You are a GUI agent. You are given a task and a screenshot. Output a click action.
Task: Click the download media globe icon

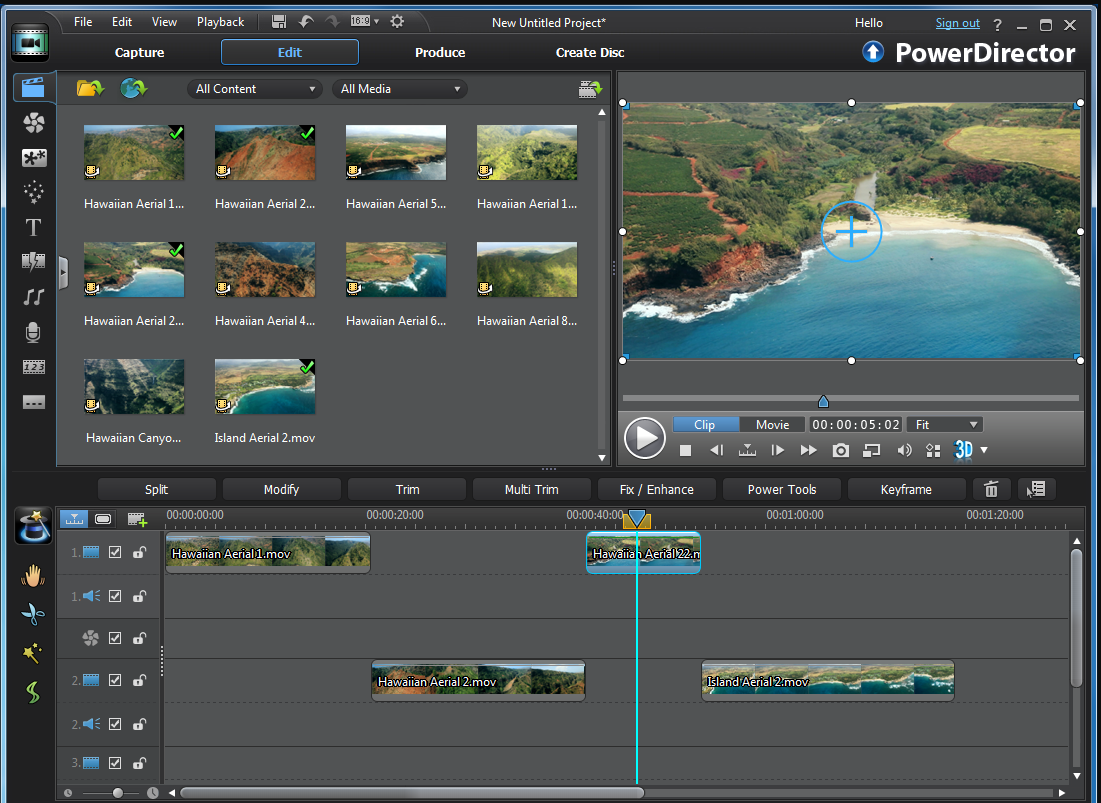pos(133,88)
